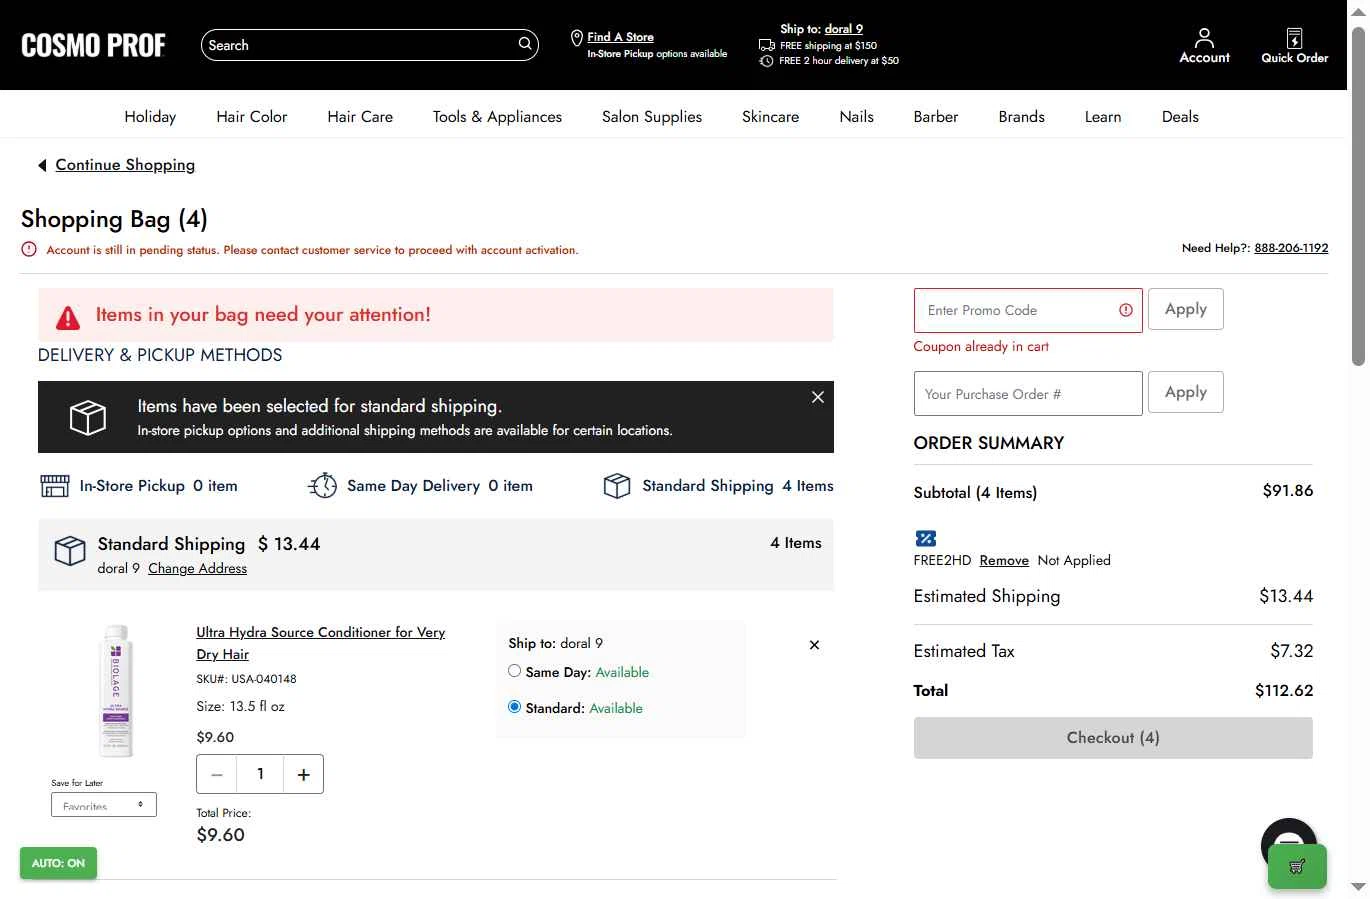
Task: Click the Continue Shopping back arrow
Action: coord(42,165)
